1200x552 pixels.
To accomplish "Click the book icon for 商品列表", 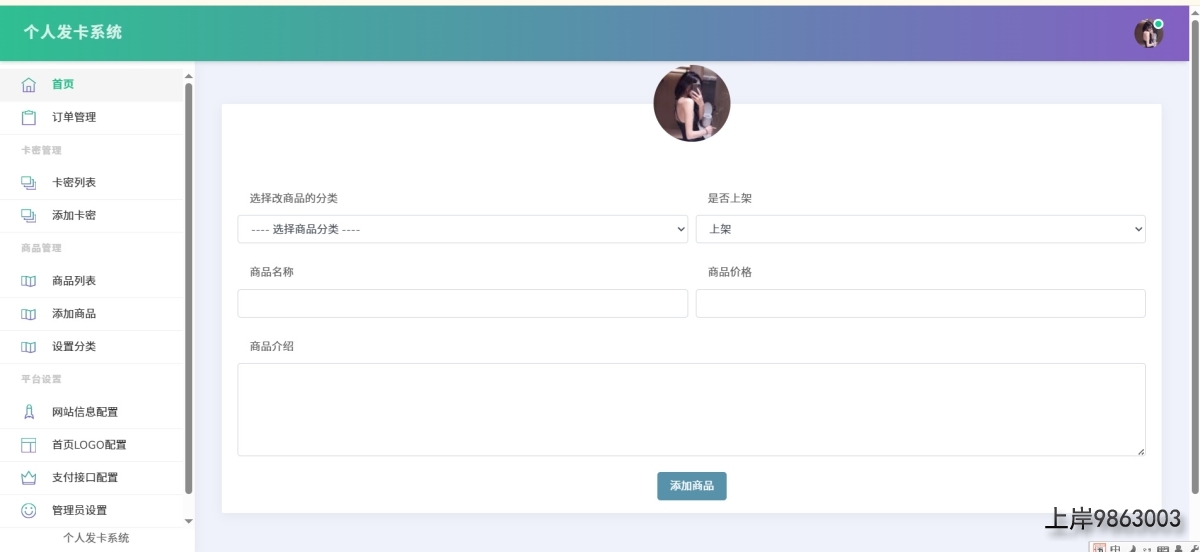I will click(x=29, y=282).
